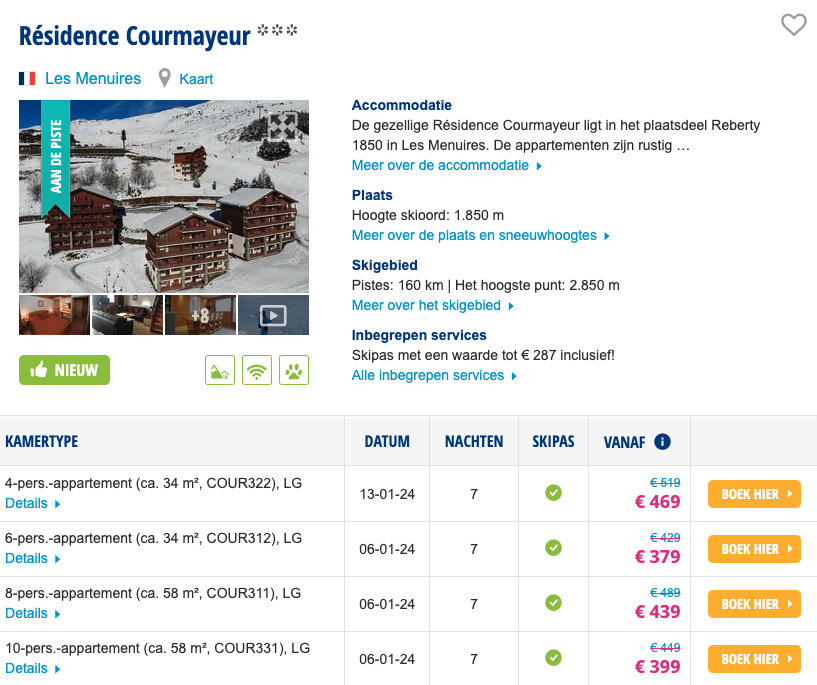The height and width of the screenshot is (685, 817).
Task: Click the WiFi amenity icon
Action: [257, 370]
